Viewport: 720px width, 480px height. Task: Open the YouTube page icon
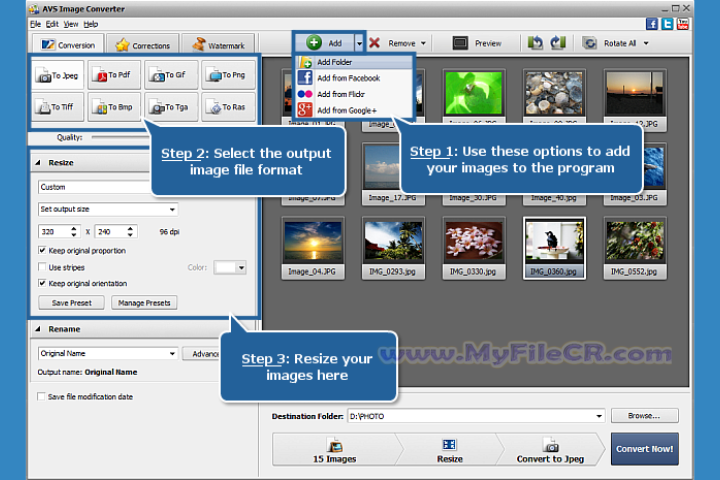(x=682, y=24)
